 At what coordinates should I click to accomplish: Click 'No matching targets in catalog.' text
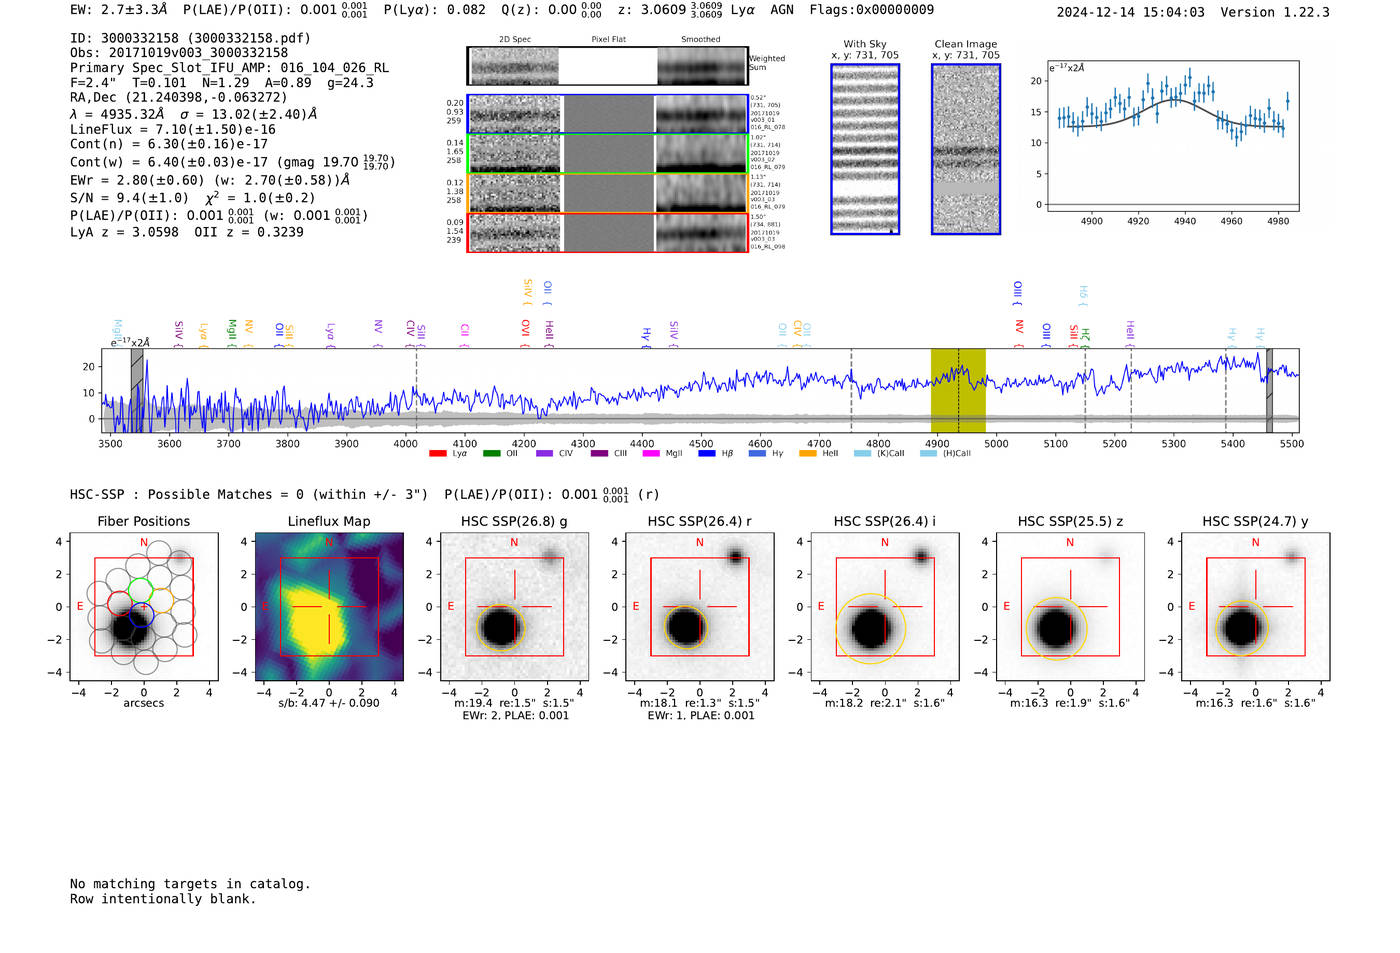tap(190, 883)
